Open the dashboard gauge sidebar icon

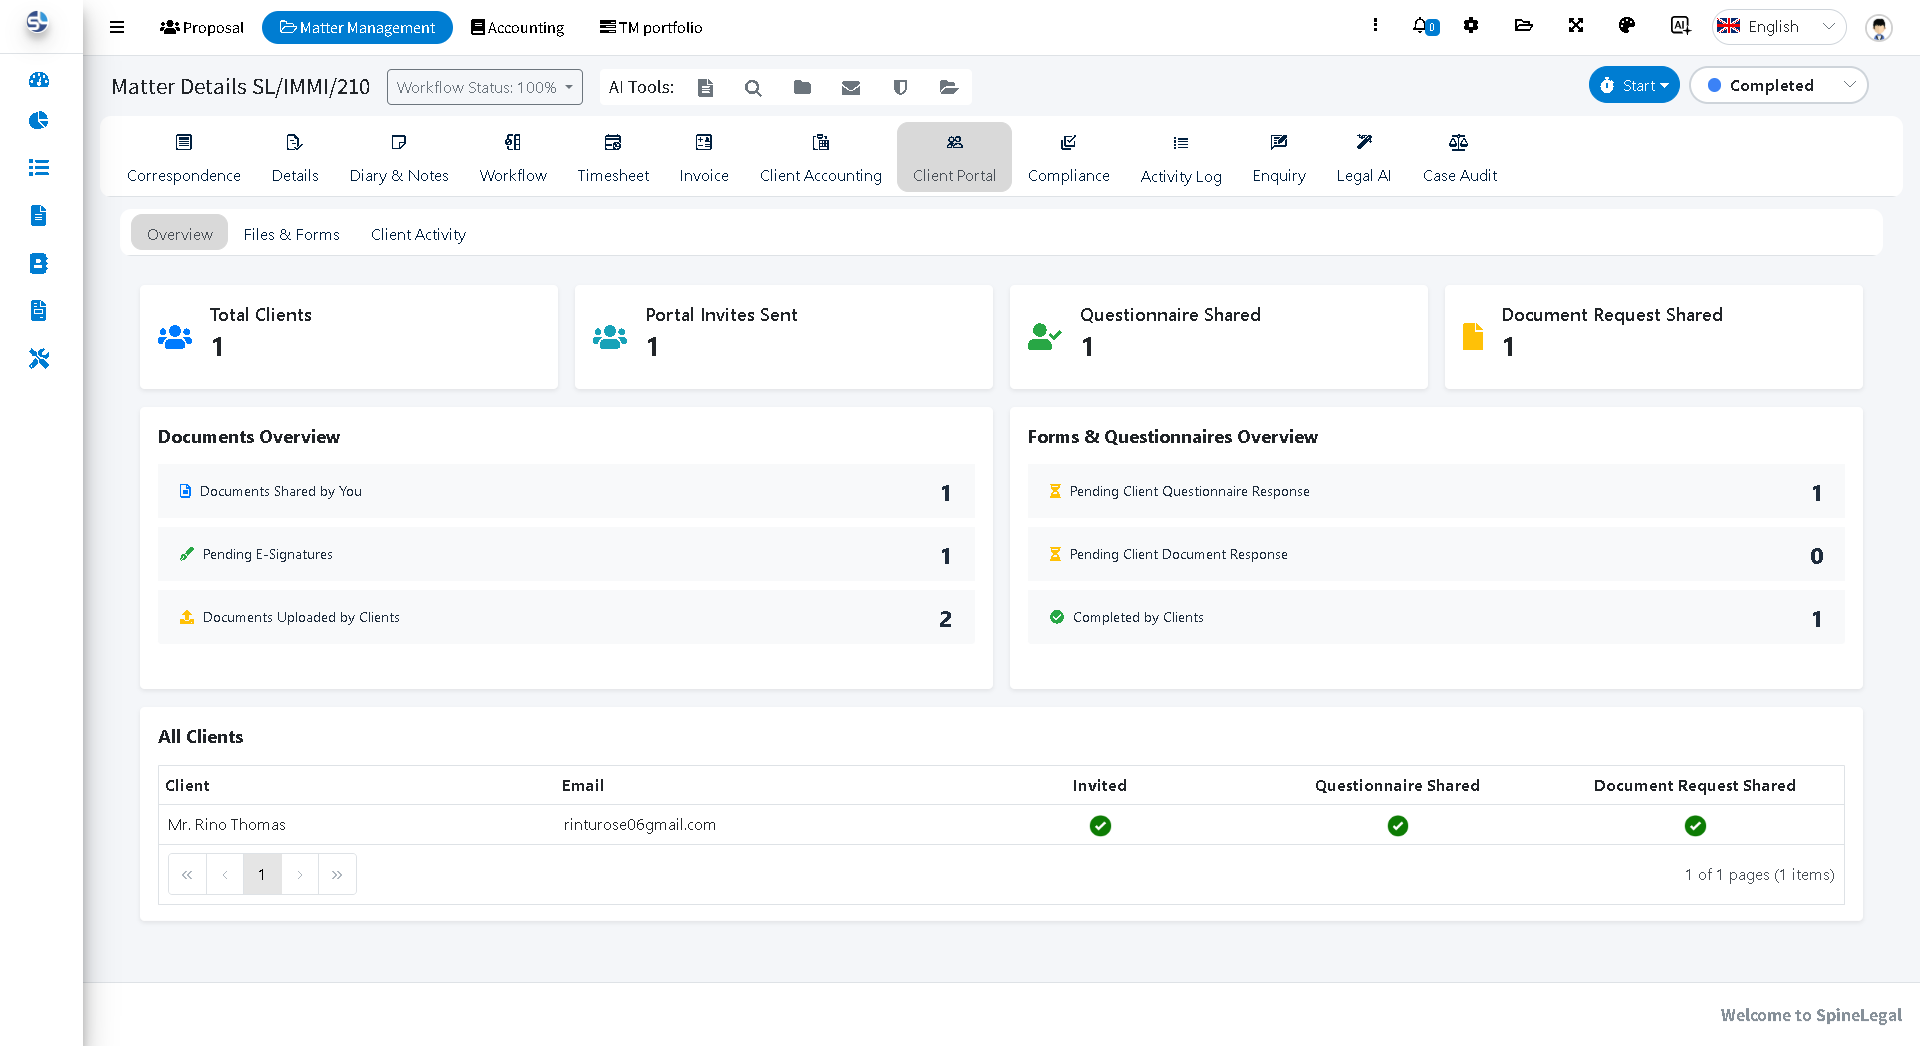[39, 80]
